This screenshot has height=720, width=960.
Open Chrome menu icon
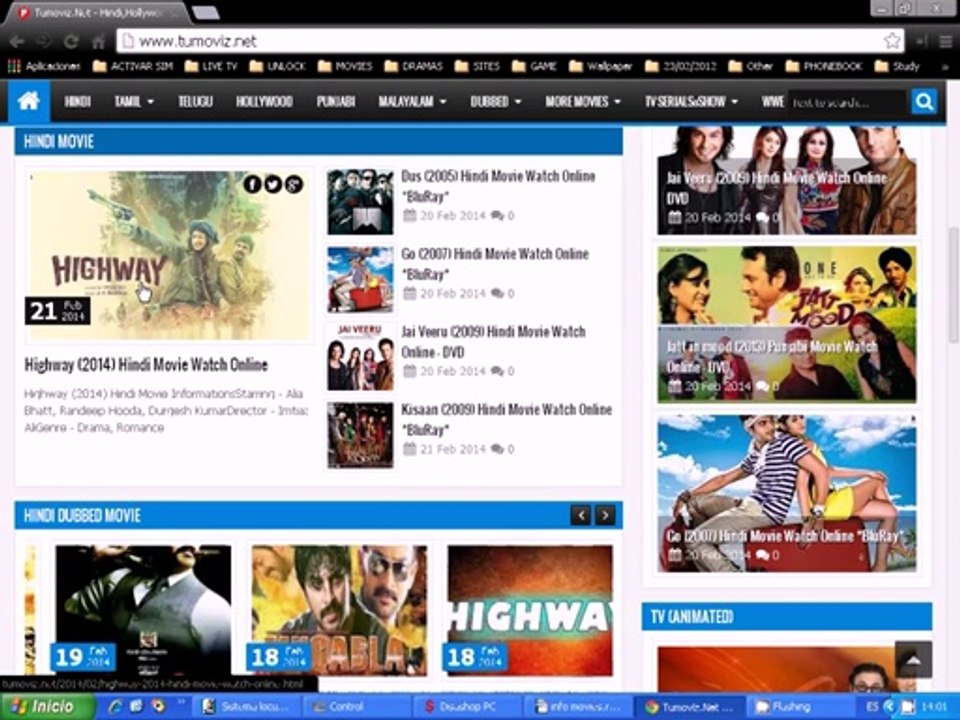(945, 41)
